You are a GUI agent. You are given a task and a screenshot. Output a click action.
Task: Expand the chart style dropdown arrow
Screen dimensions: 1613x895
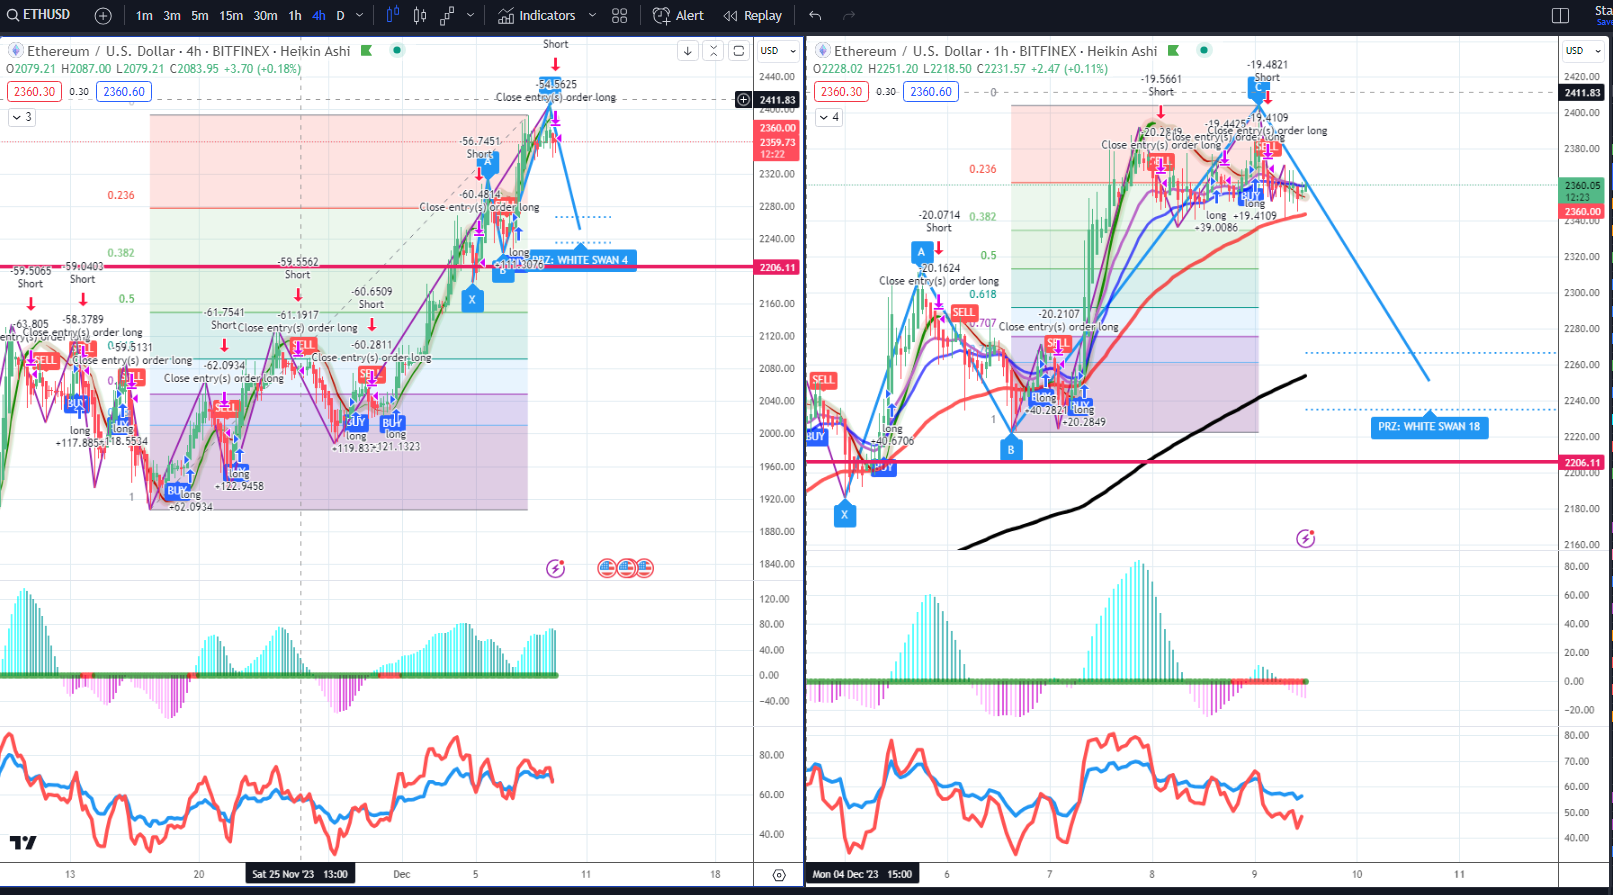click(470, 15)
